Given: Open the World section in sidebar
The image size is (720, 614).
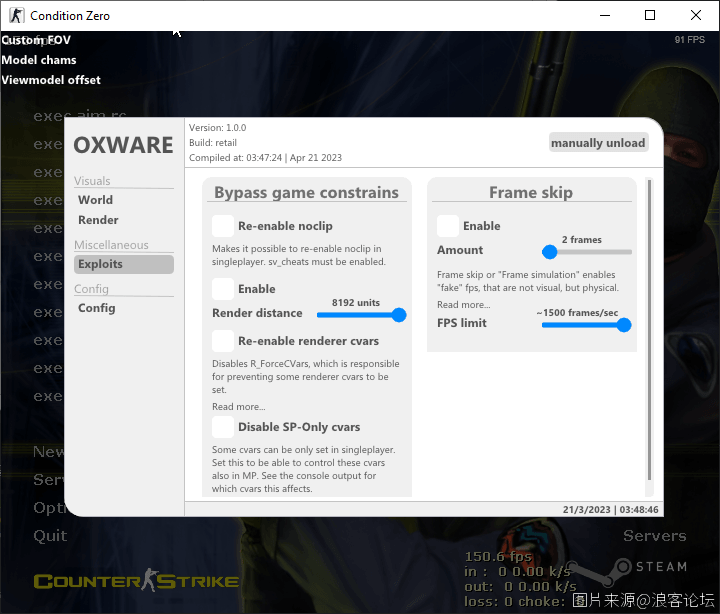Looking at the screenshot, I should click(95, 200).
